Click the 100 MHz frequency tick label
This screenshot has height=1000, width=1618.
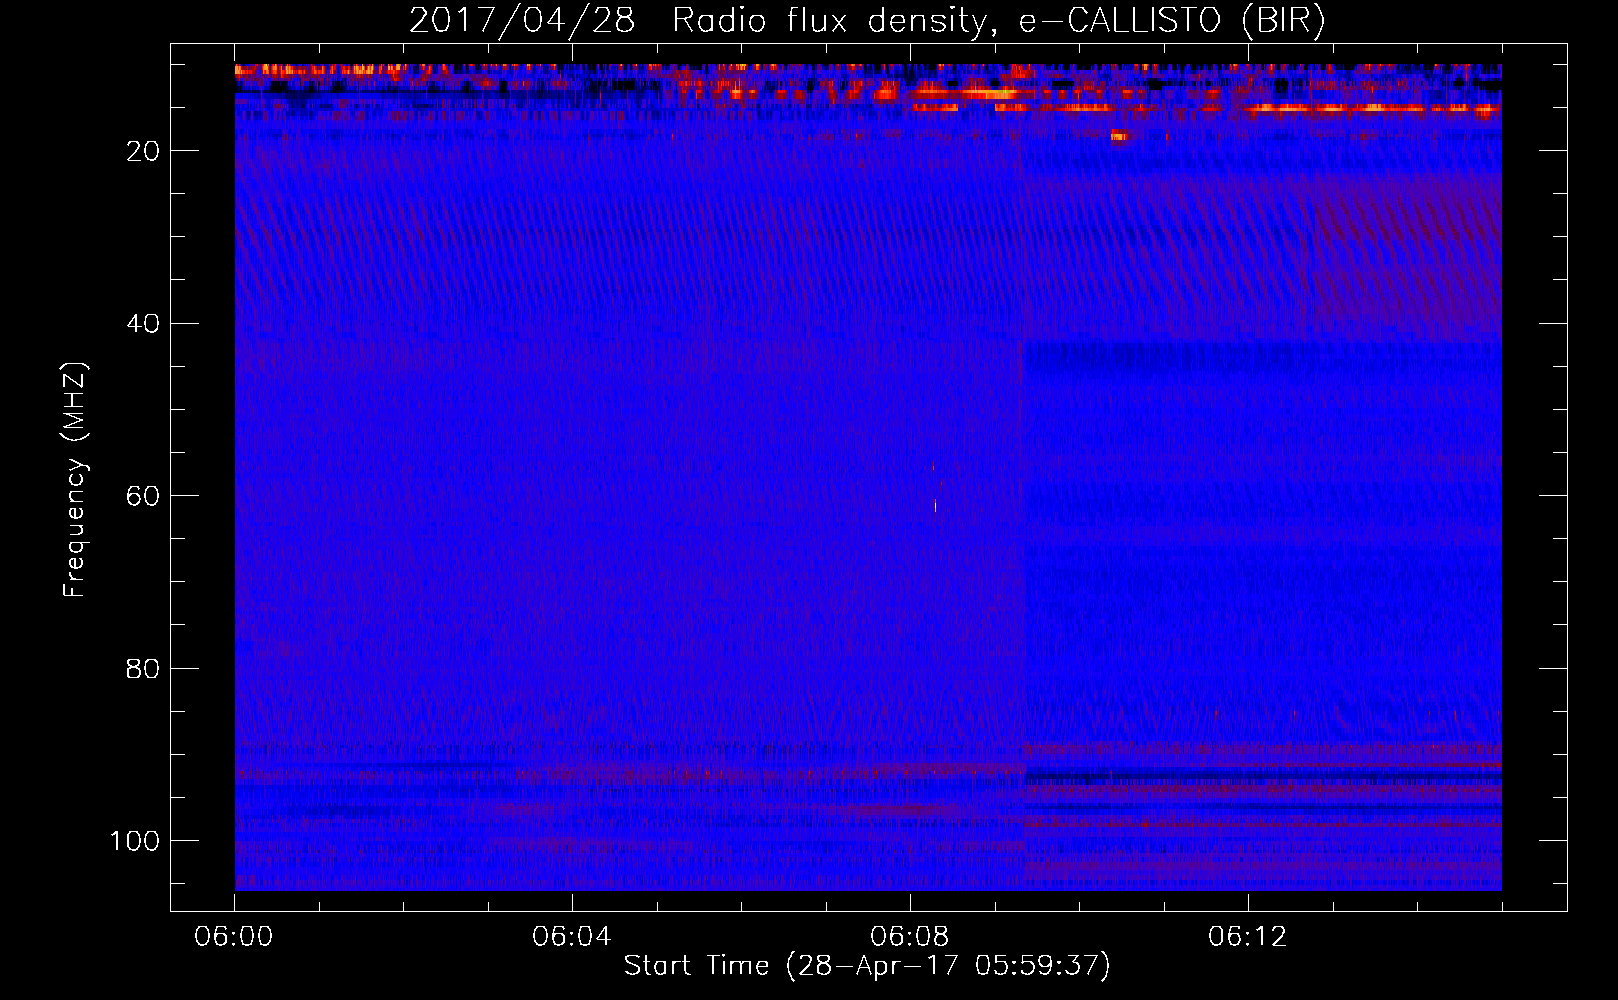(135, 841)
